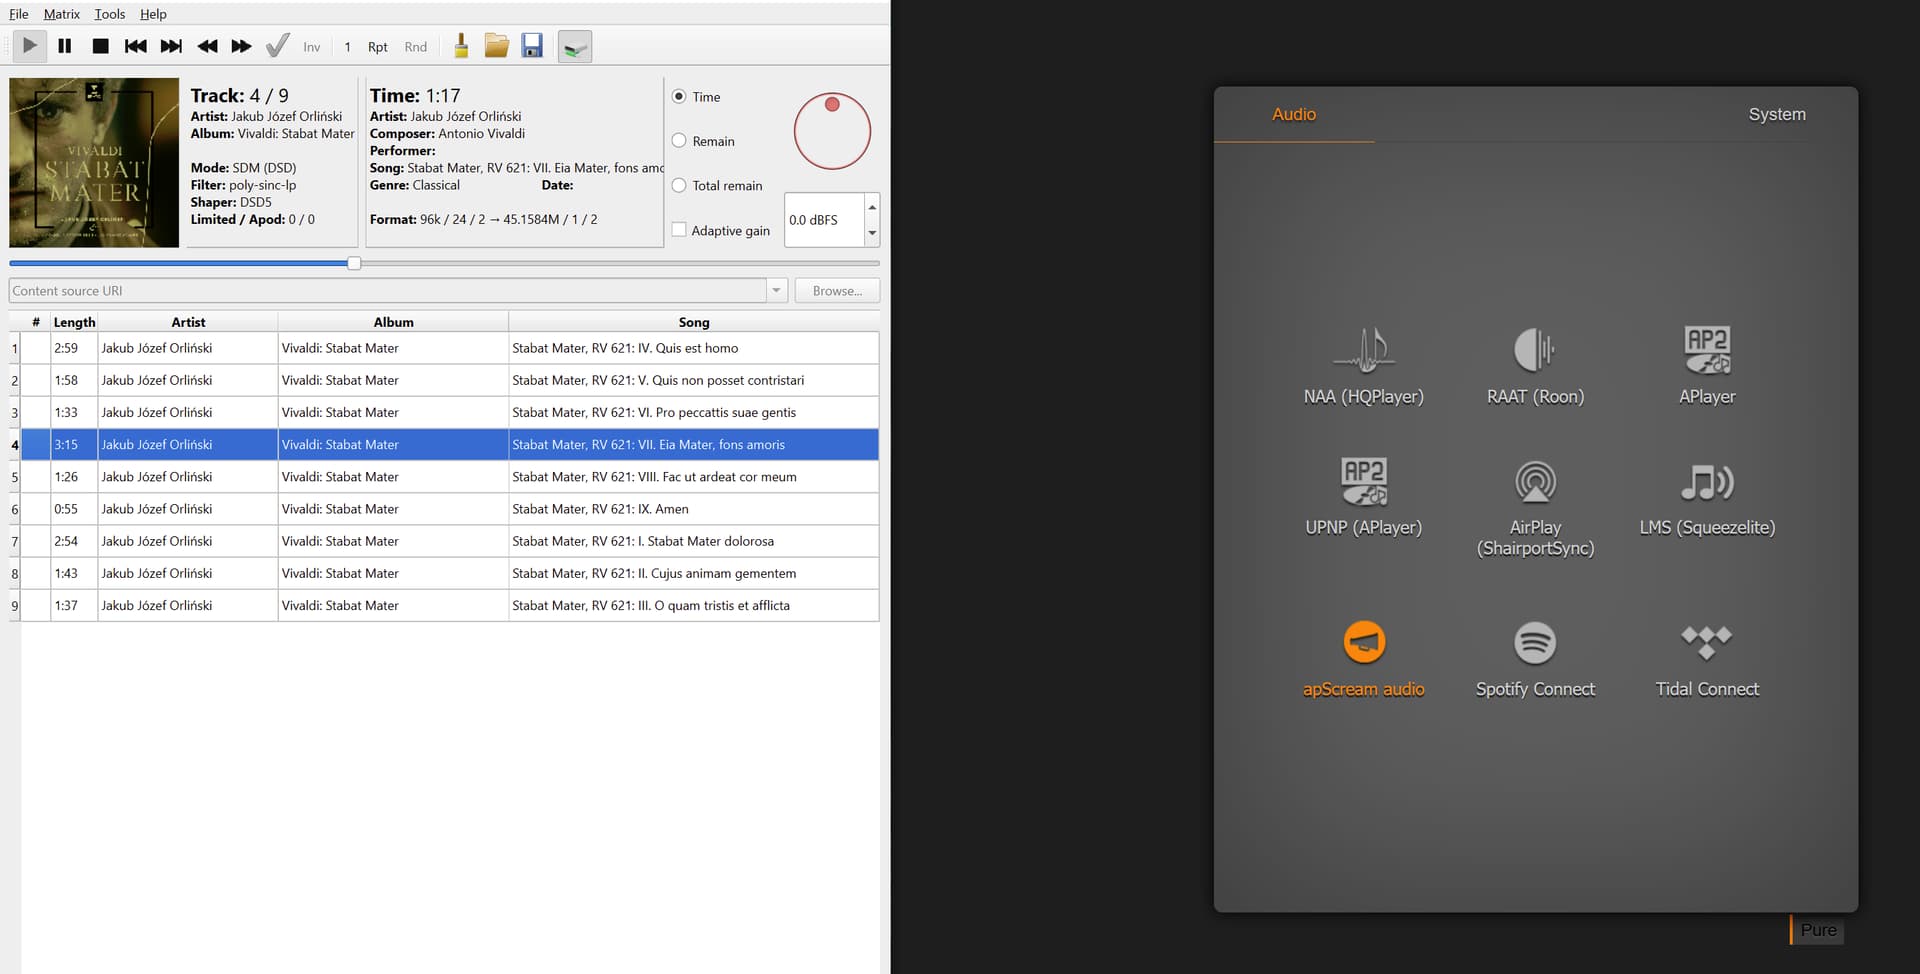Click the track position slider handle
This screenshot has width=1920, height=974.
coord(354,263)
